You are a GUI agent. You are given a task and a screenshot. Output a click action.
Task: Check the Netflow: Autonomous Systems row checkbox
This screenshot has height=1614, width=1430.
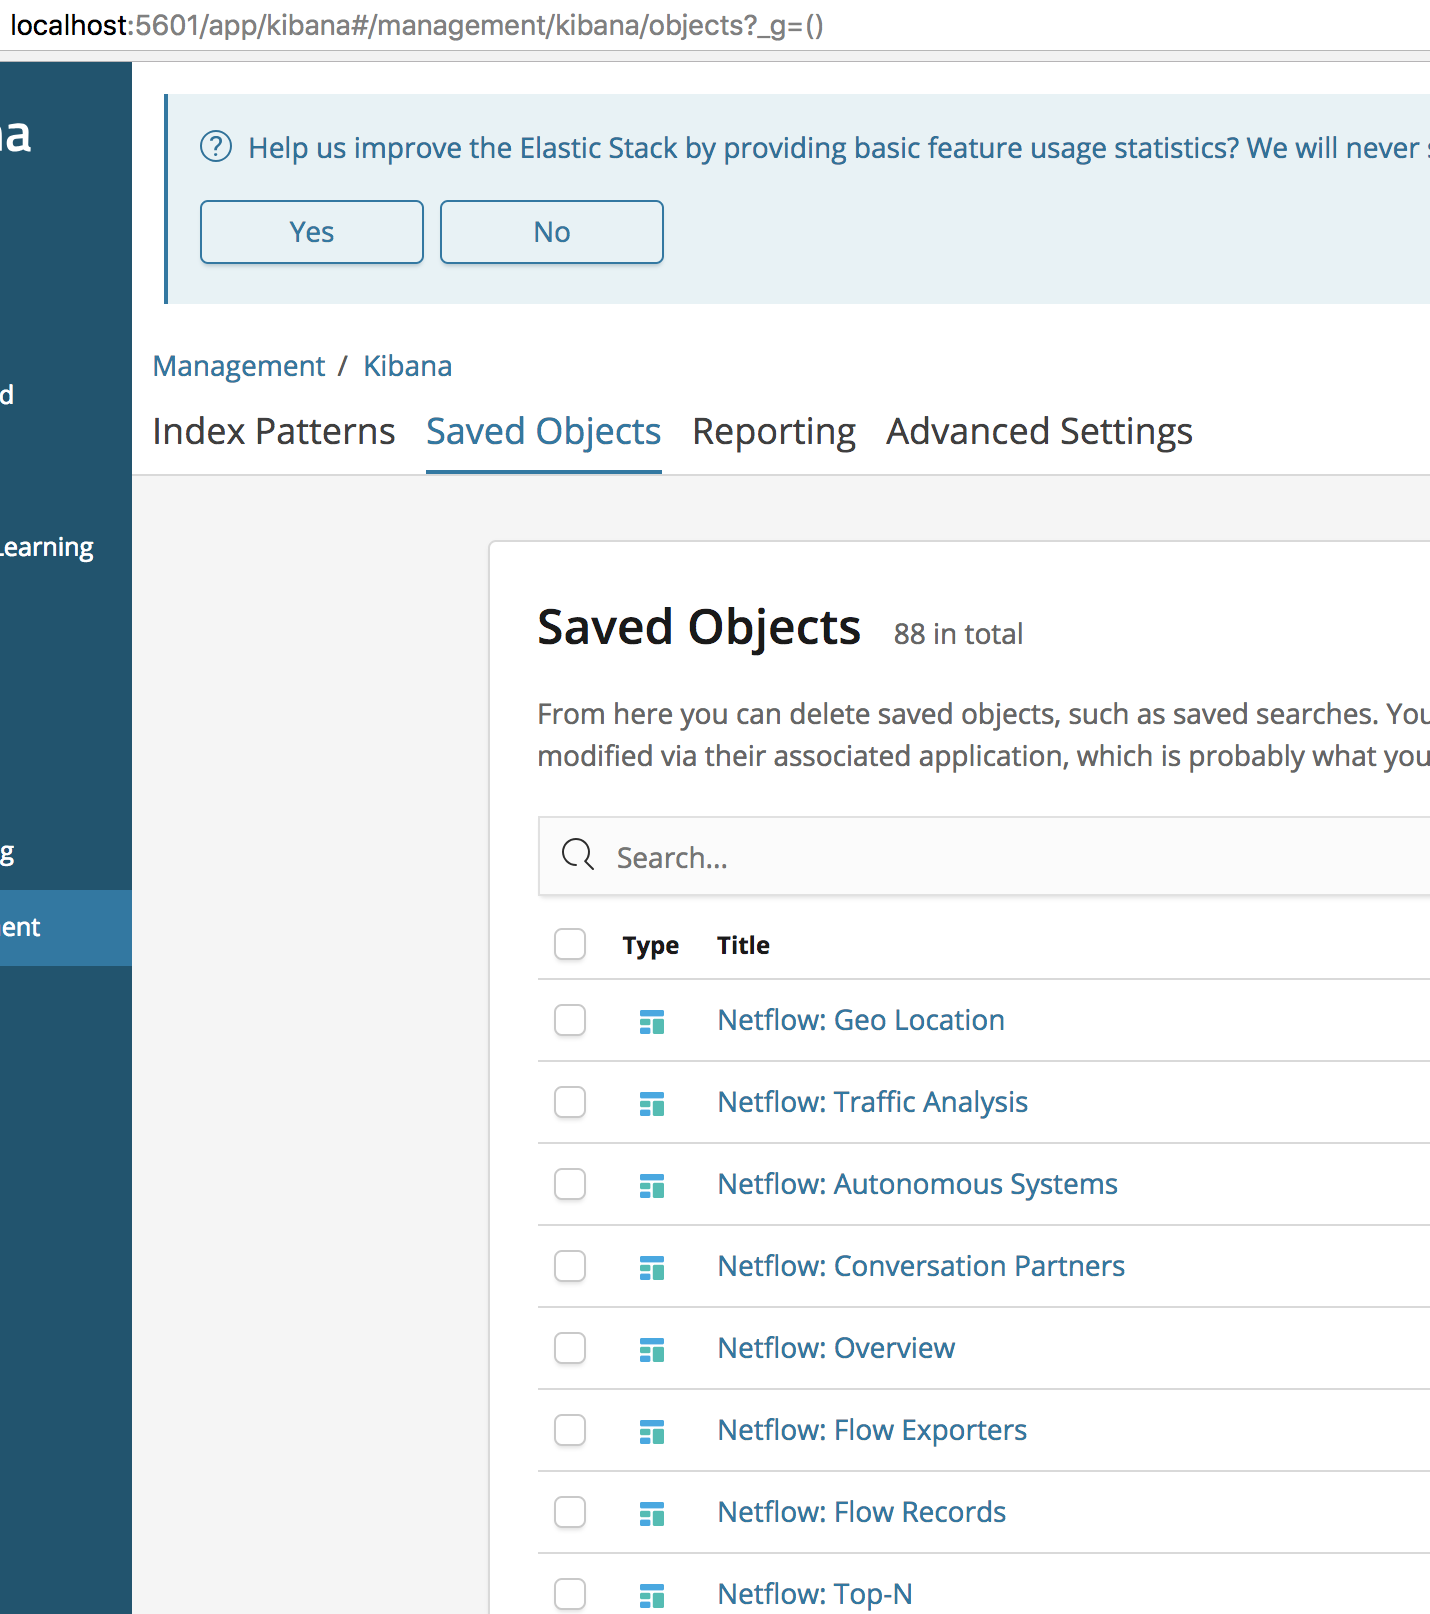click(570, 1184)
